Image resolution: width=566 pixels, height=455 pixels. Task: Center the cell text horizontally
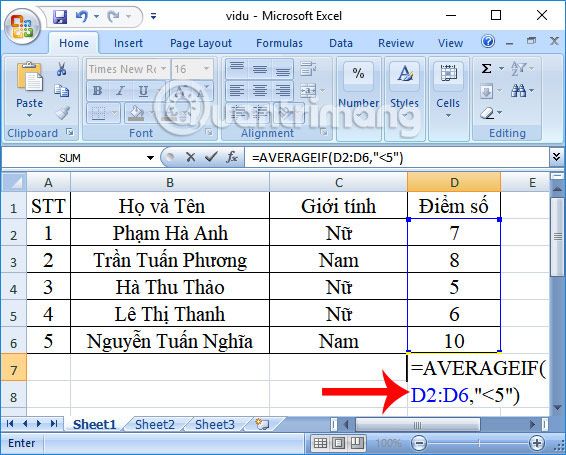(x=260, y=91)
